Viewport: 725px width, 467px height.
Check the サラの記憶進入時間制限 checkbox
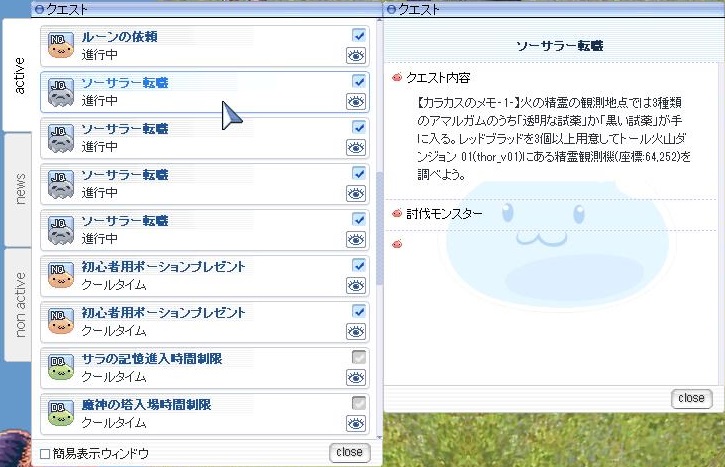click(x=359, y=357)
